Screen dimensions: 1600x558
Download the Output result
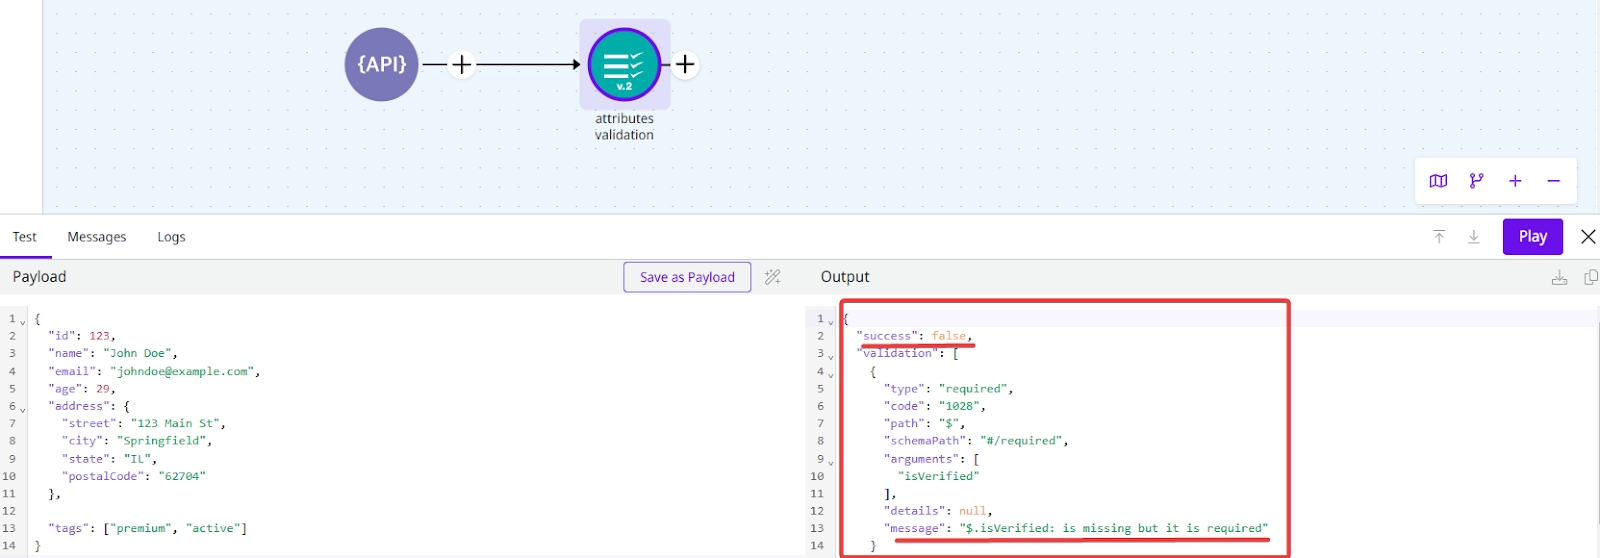pyautogui.click(x=1559, y=277)
